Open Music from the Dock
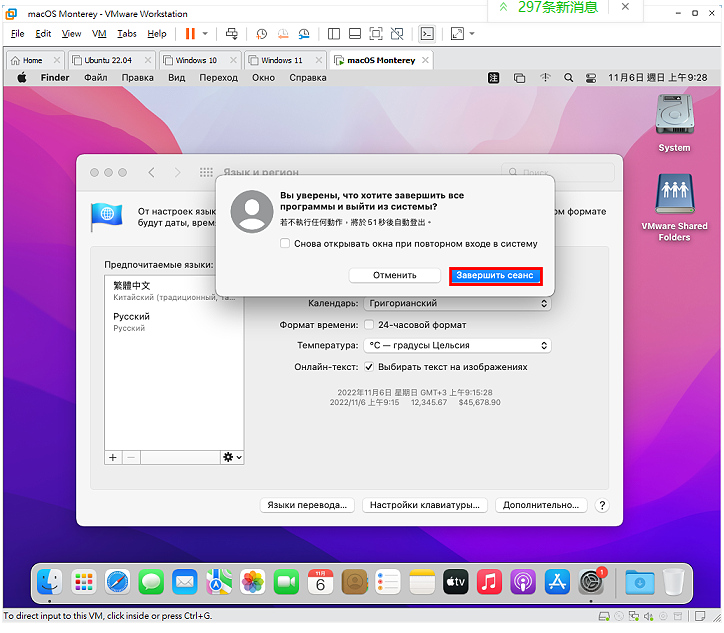Screen dimensions: 724x633 tap(489, 581)
